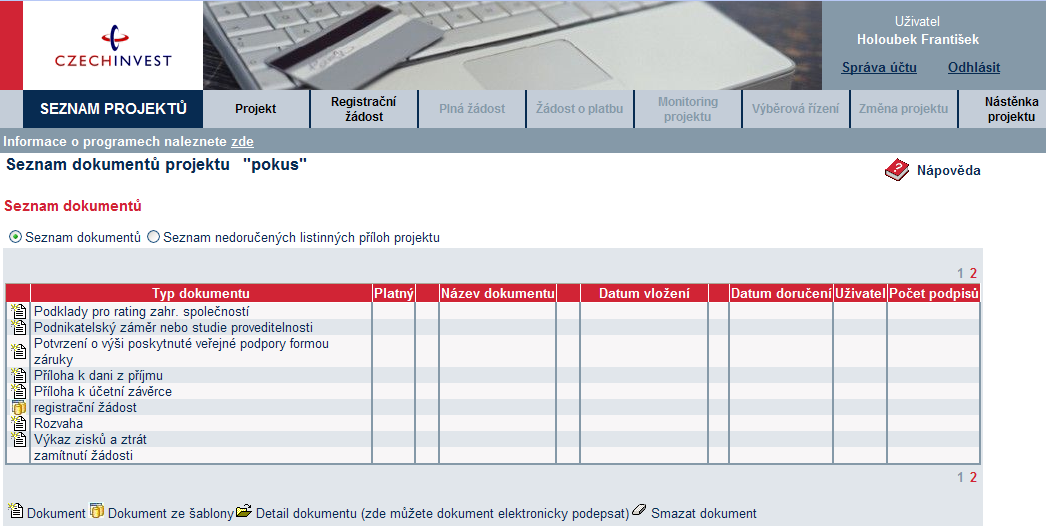The image size is (1046, 526).
Task: Click 'Rozvaha' row text
Action: tap(59, 423)
